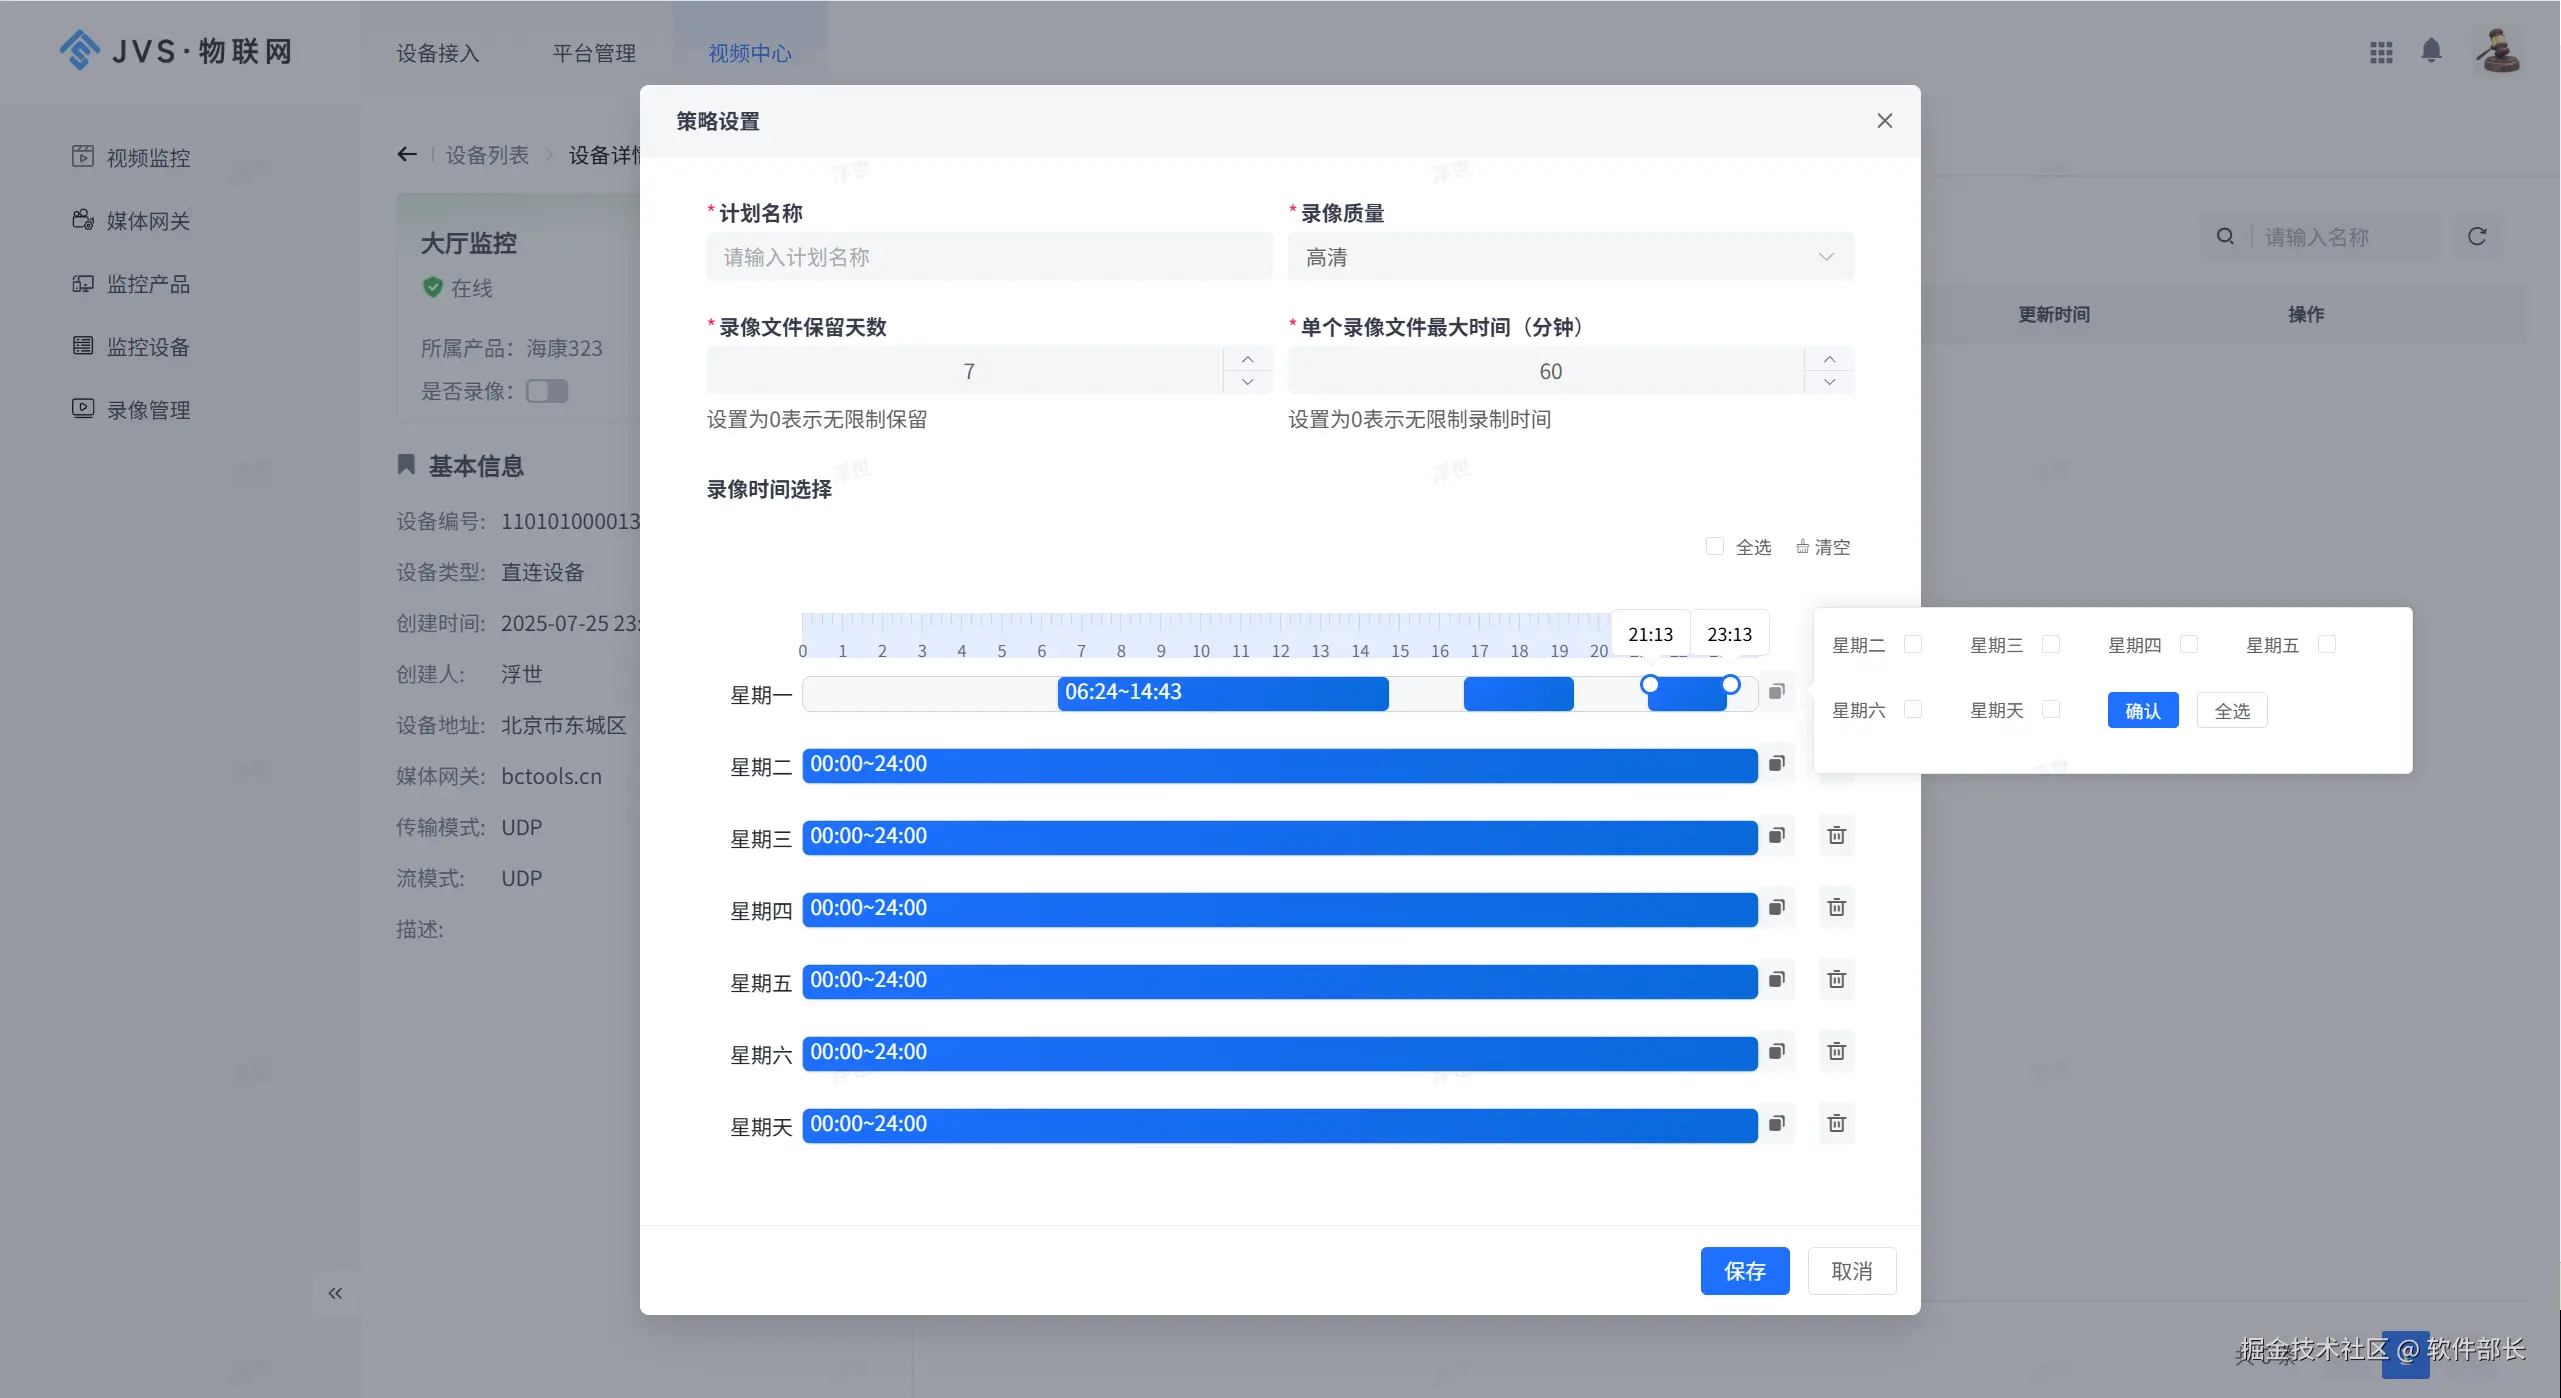Tick the 星期六 checkbox in copy popup
The height and width of the screenshot is (1398, 2561).
[x=1912, y=709]
